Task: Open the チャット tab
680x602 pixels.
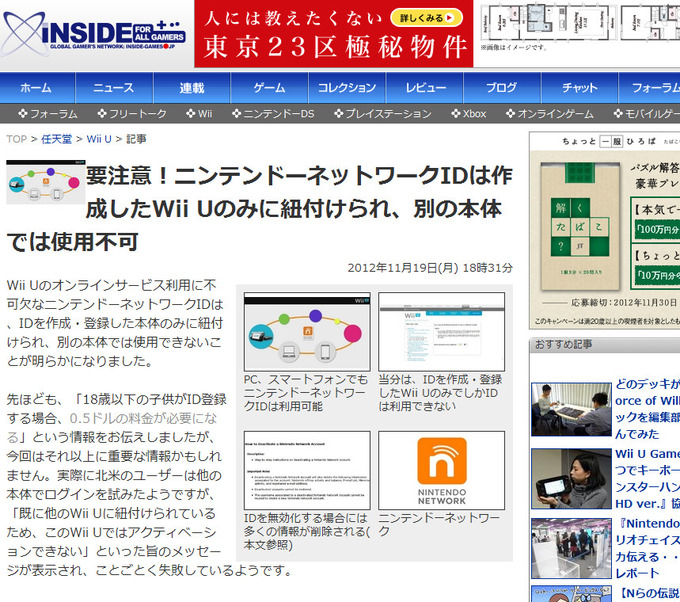Action: (x=579, y=88)
